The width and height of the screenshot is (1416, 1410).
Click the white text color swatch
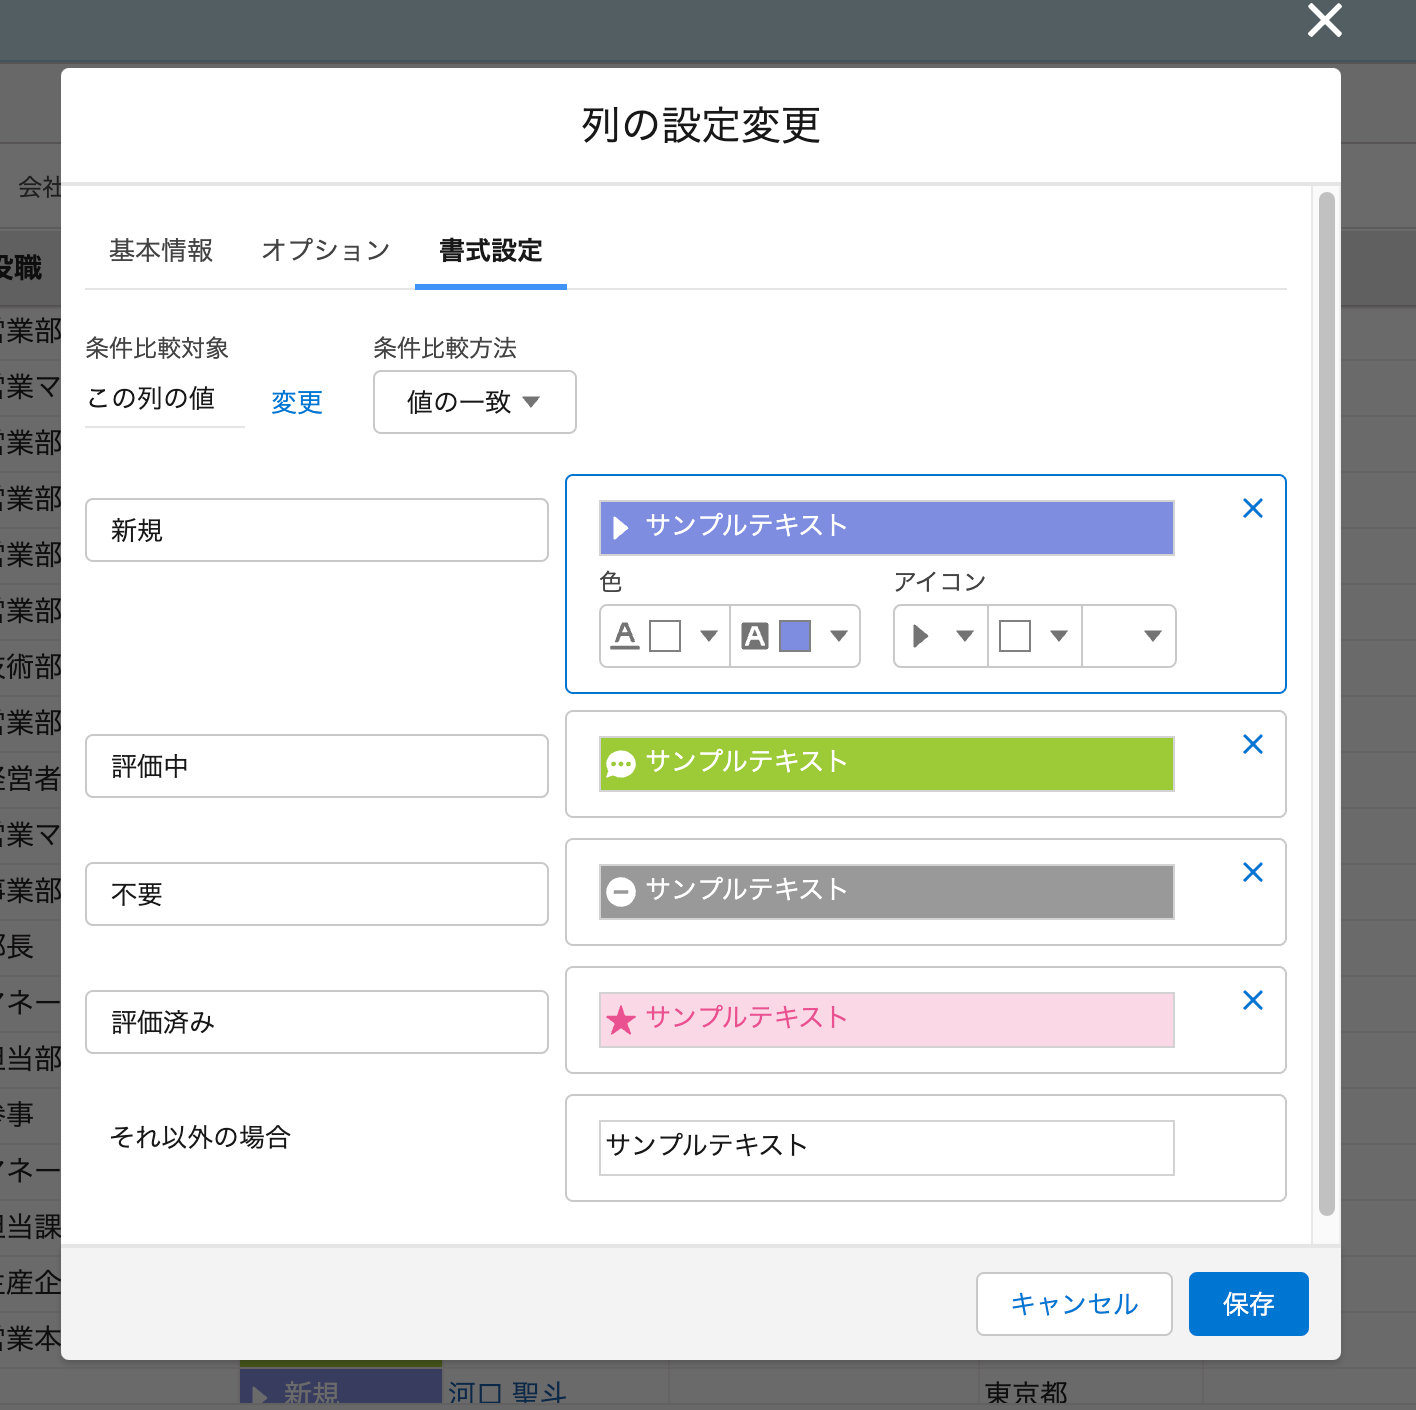[x=665, y=636]
